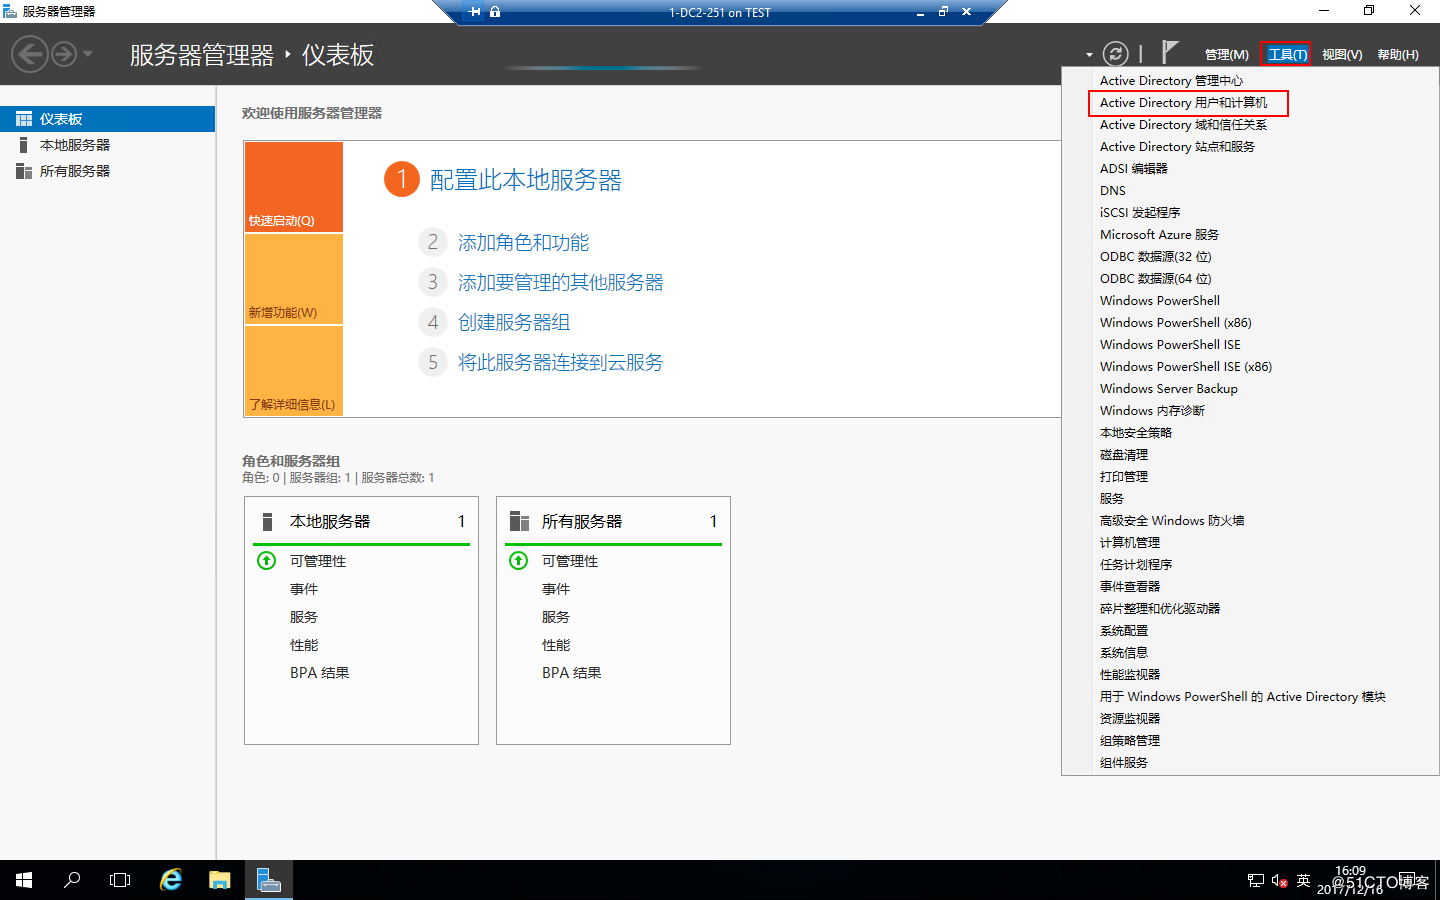Open Active Directory 站点和服务
Image resolution: width=1440 pixels, height=900 pixels.
1250,147
